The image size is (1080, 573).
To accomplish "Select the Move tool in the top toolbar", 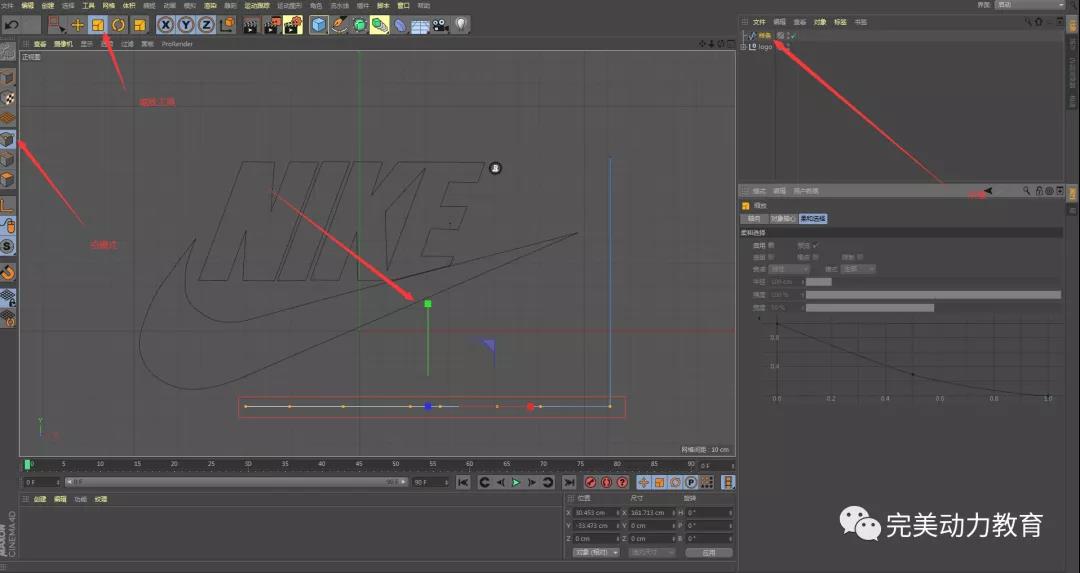I will 77,24.
